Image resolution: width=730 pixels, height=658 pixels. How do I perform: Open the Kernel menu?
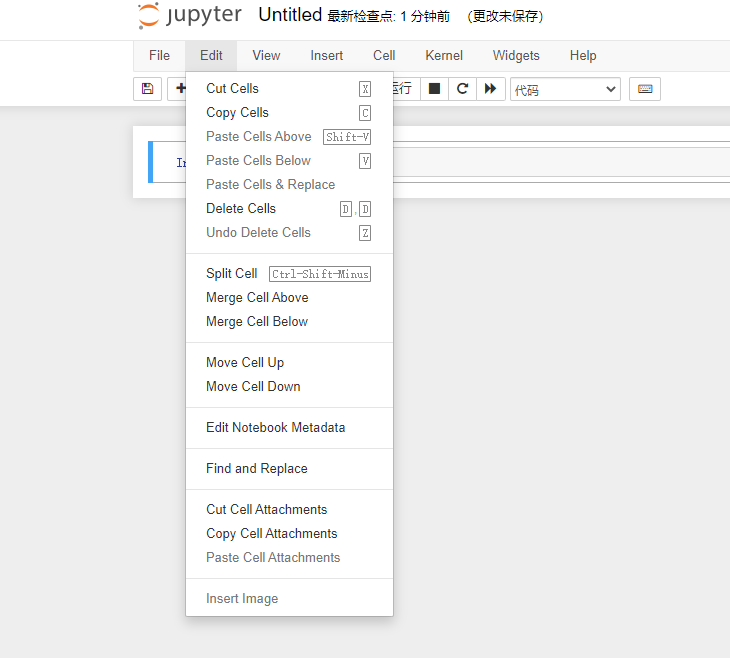pos(444,55)
